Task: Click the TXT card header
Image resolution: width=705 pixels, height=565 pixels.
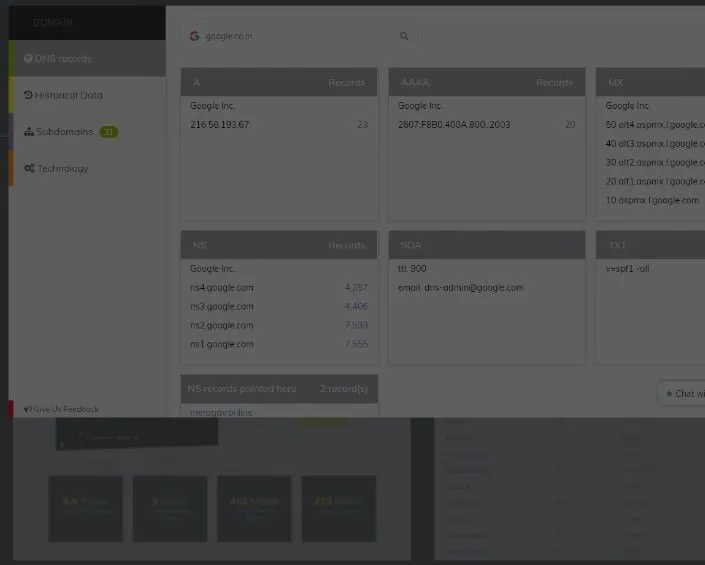Action: coord(650,245)
